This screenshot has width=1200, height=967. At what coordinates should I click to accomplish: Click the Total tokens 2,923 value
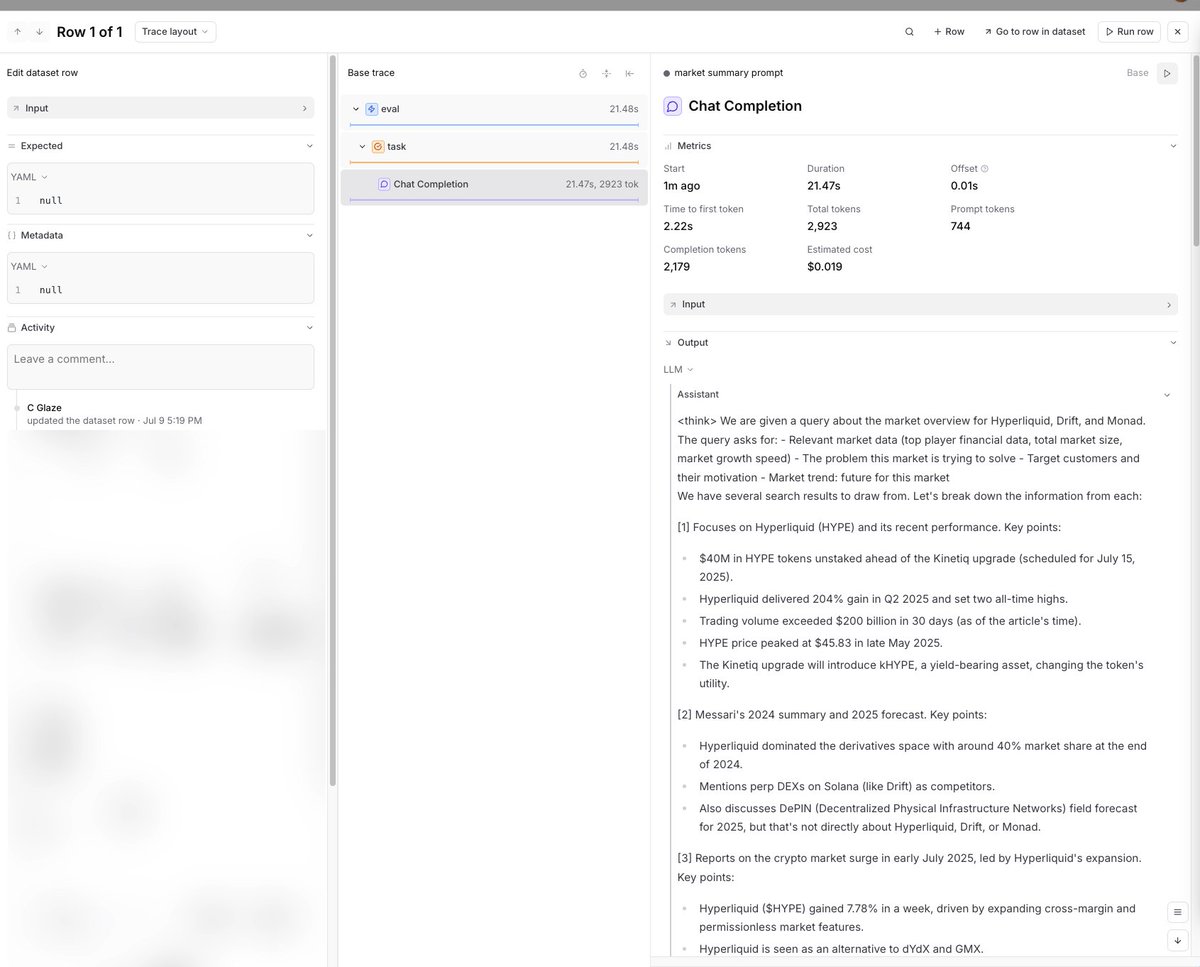(824, 226)
